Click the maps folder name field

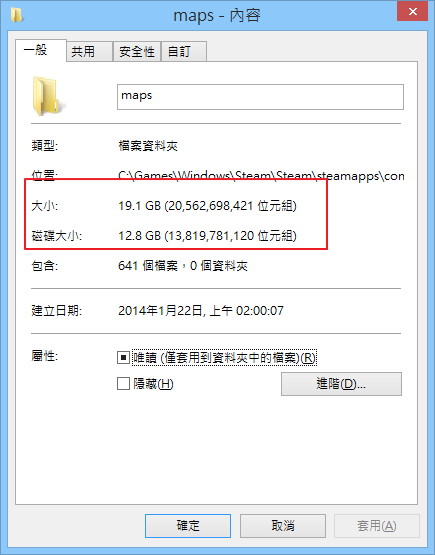click(260, 97)
